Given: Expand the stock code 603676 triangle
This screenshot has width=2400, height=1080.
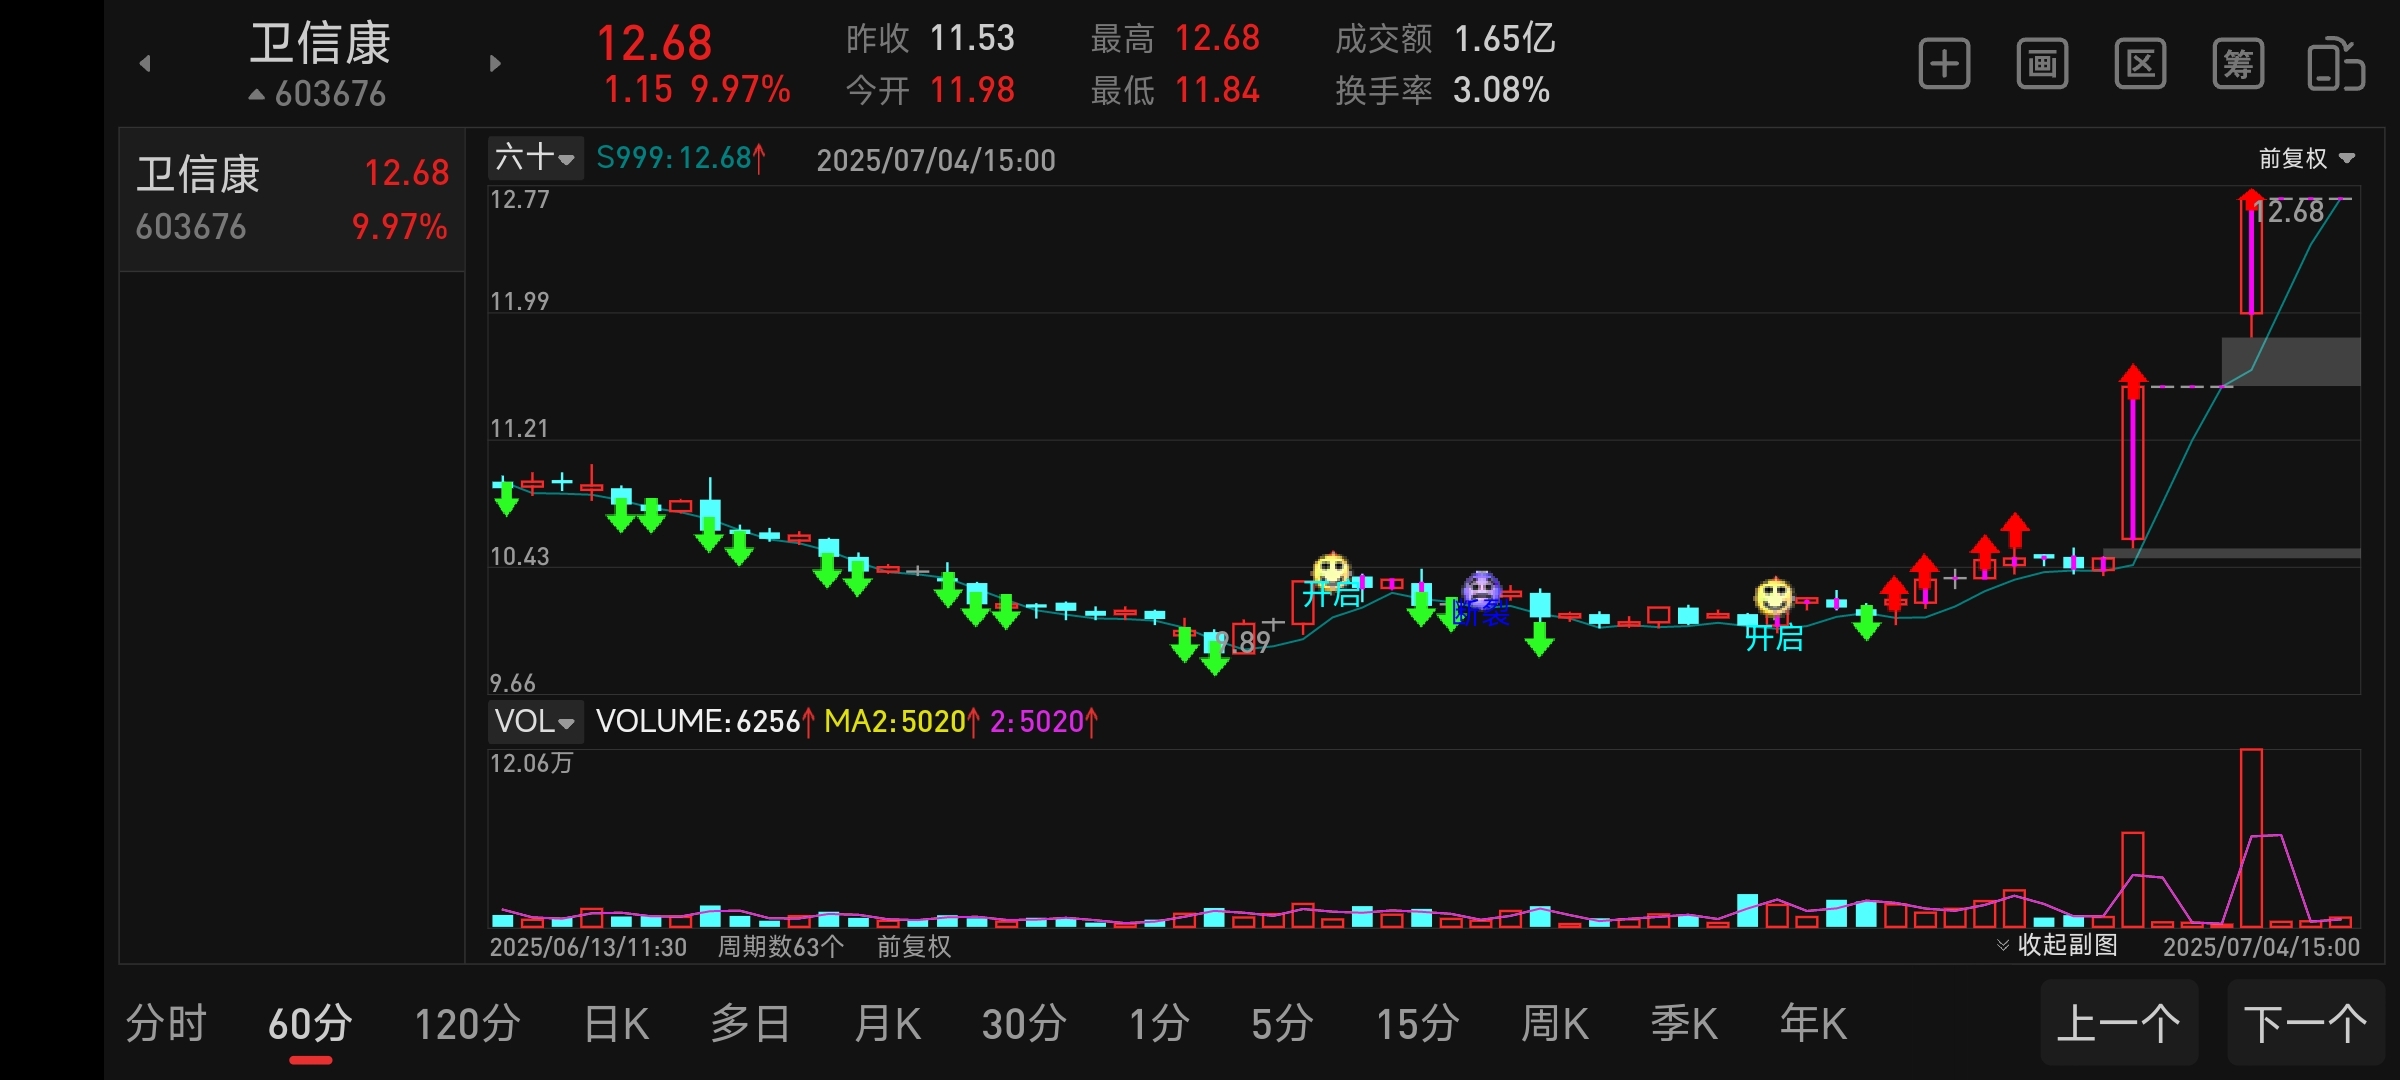Looking at the screenshot, I should point(257,94).
